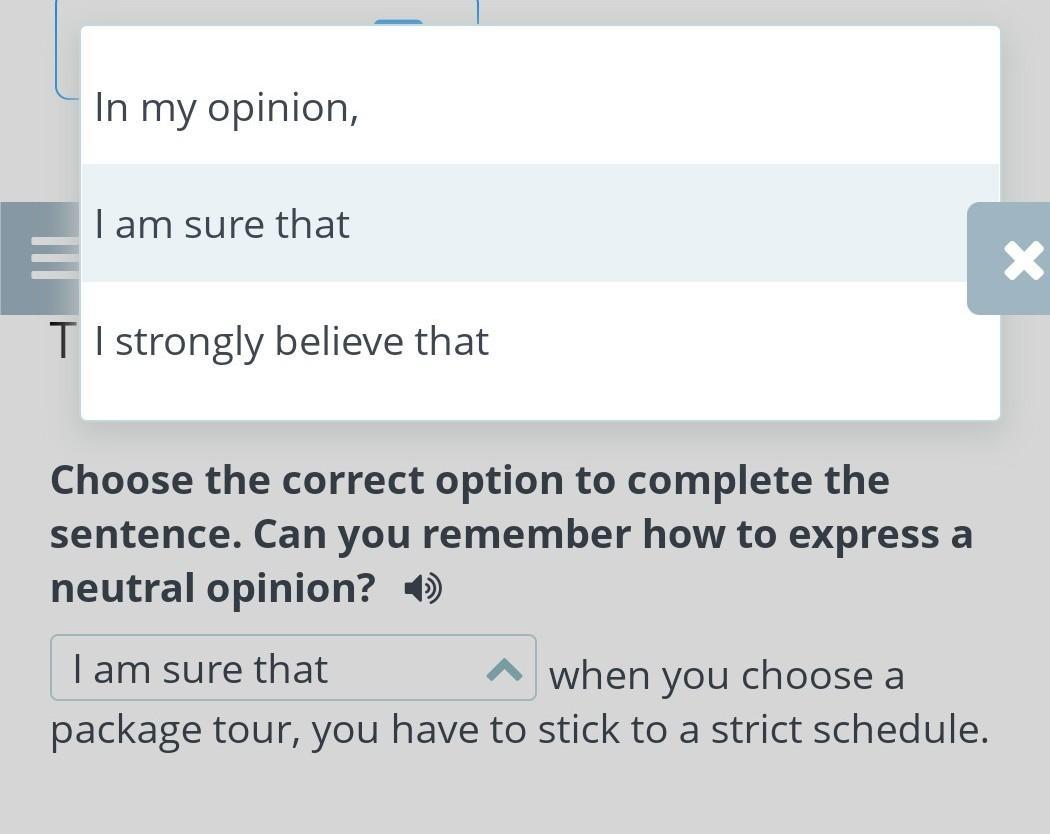Viewport: 1050px width, 834px height.
Task: Click the words "neutral opinion?" in the prompt
Action: tap(212, 588)
